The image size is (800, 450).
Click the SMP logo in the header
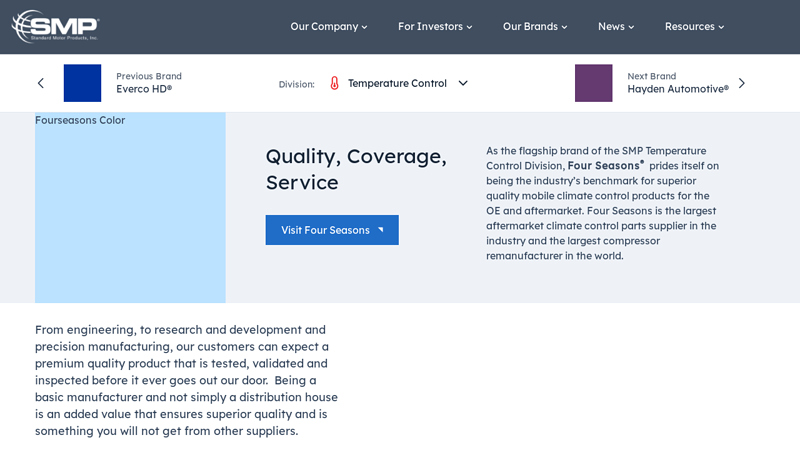pyautogui.click(x=55, y=26)
